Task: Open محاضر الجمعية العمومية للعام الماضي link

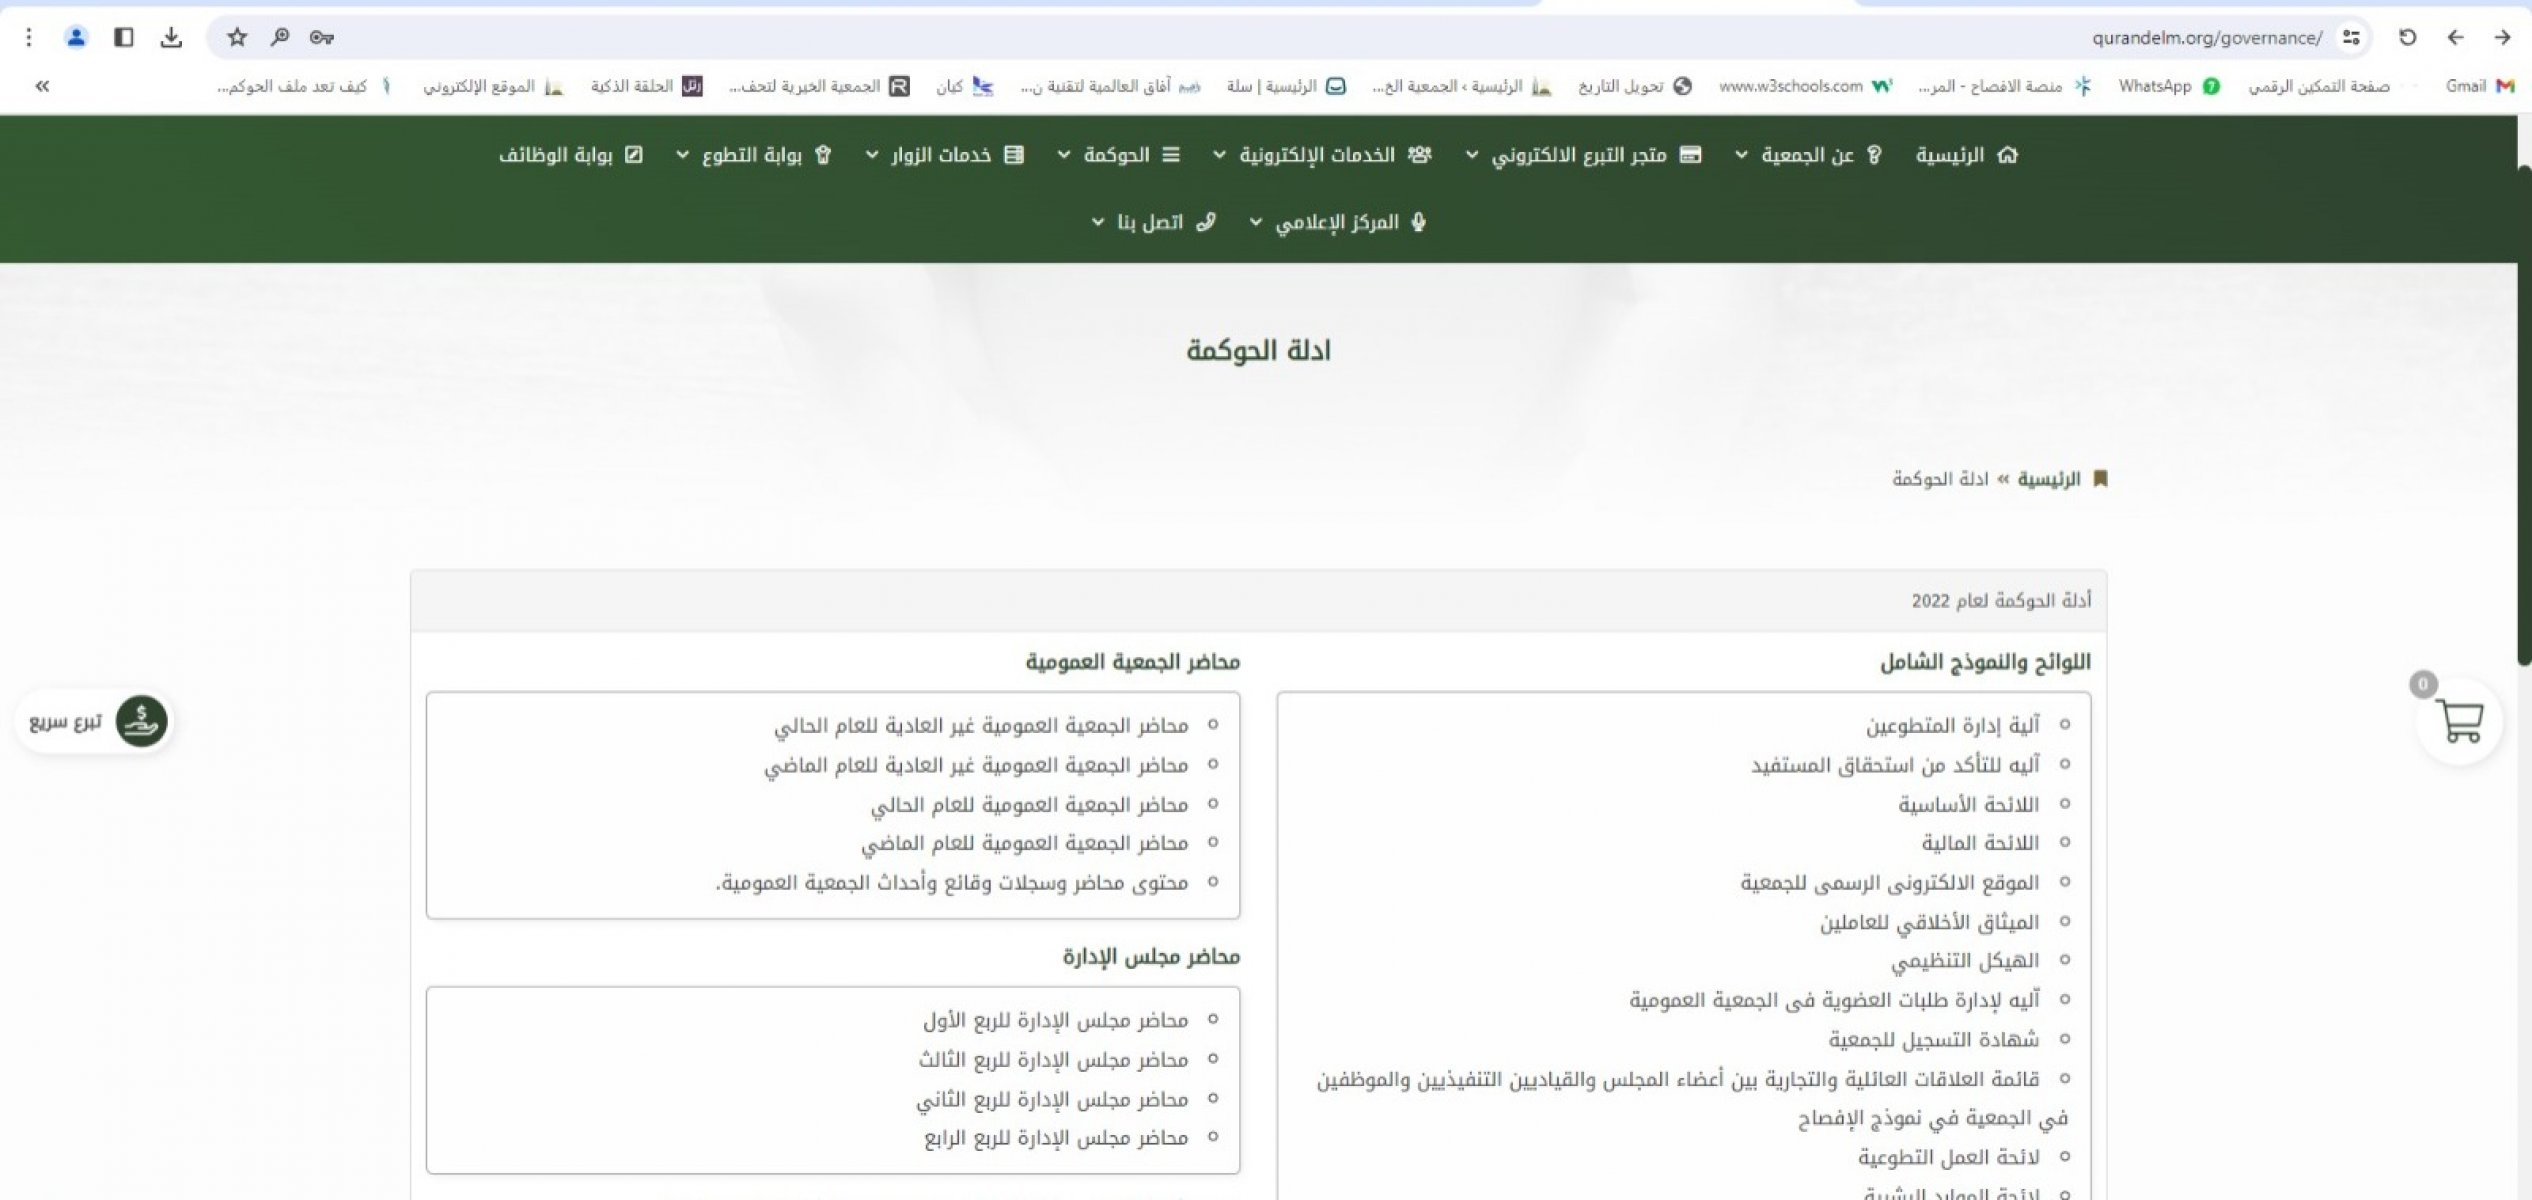Action: click(1025, 843)
